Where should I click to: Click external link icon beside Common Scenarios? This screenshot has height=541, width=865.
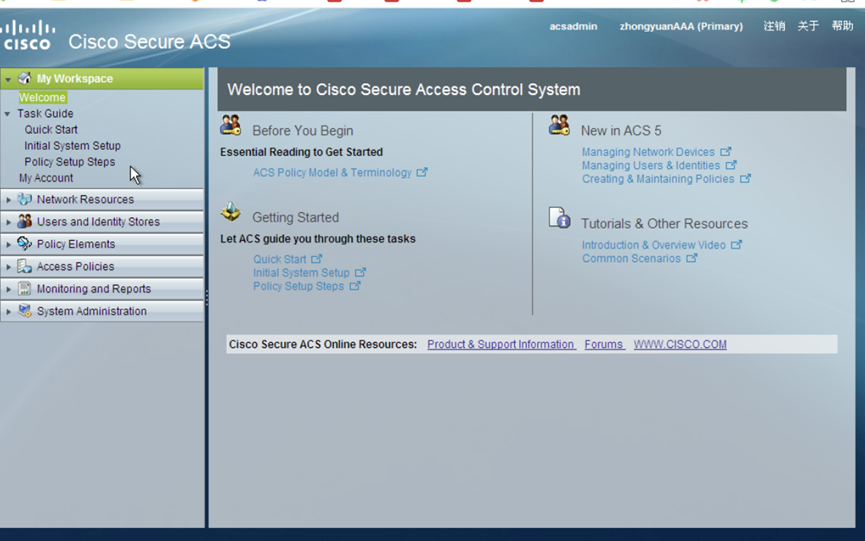tap(692, 258)
